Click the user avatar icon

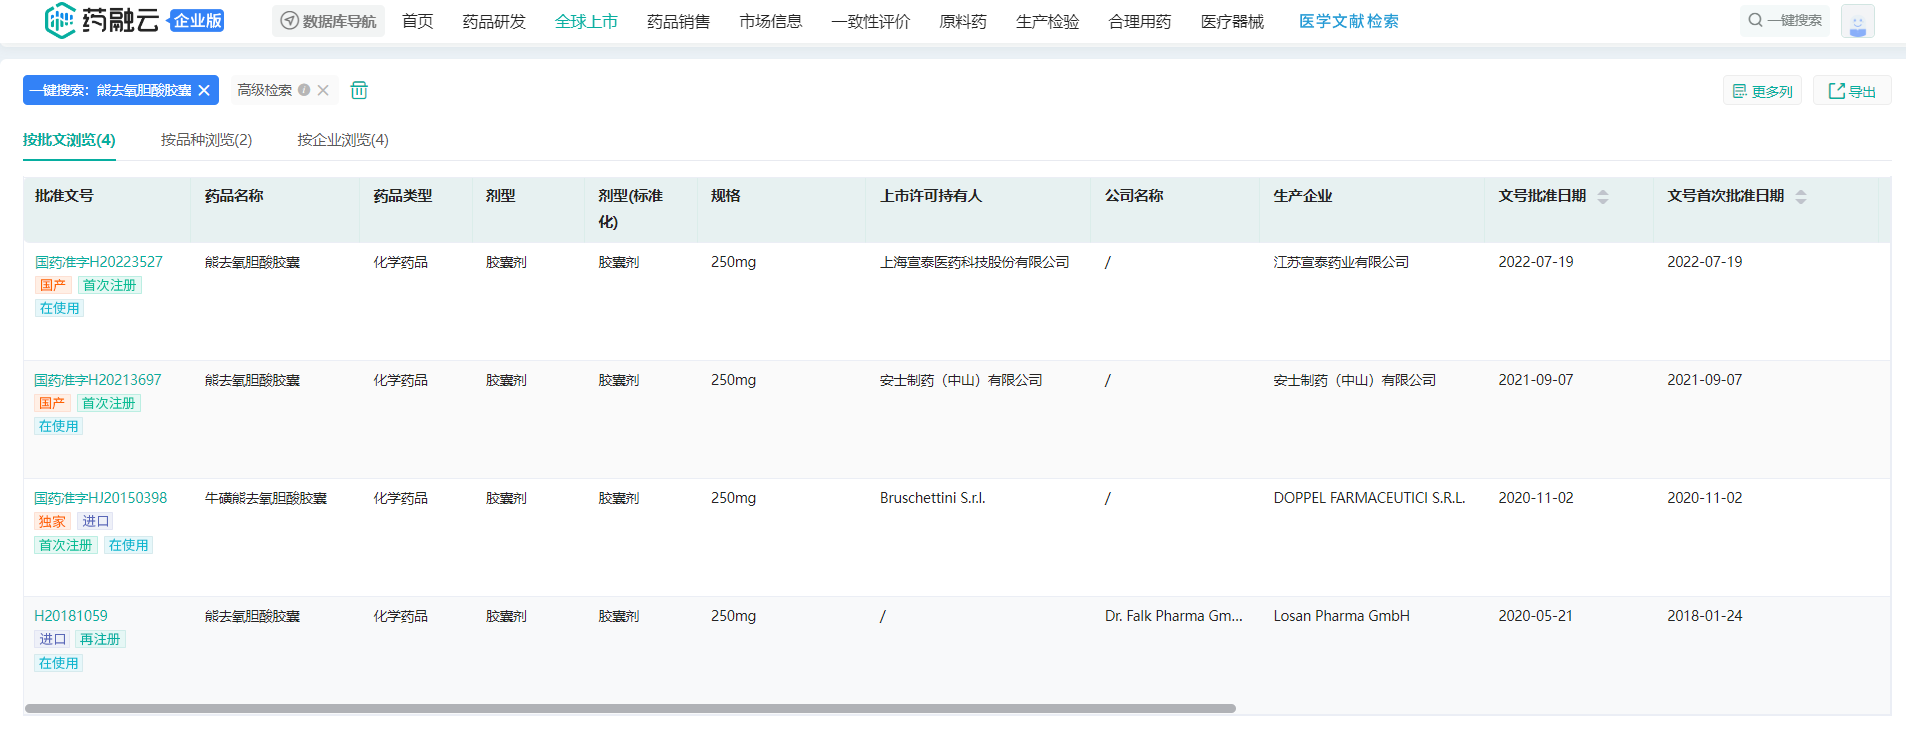coord(1857,21)
